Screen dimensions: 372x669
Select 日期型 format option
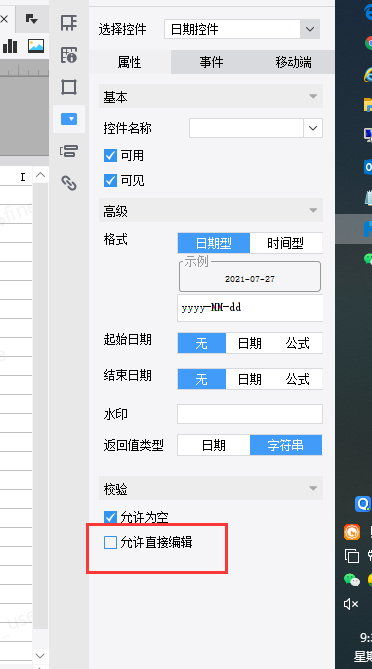(214, 243)
